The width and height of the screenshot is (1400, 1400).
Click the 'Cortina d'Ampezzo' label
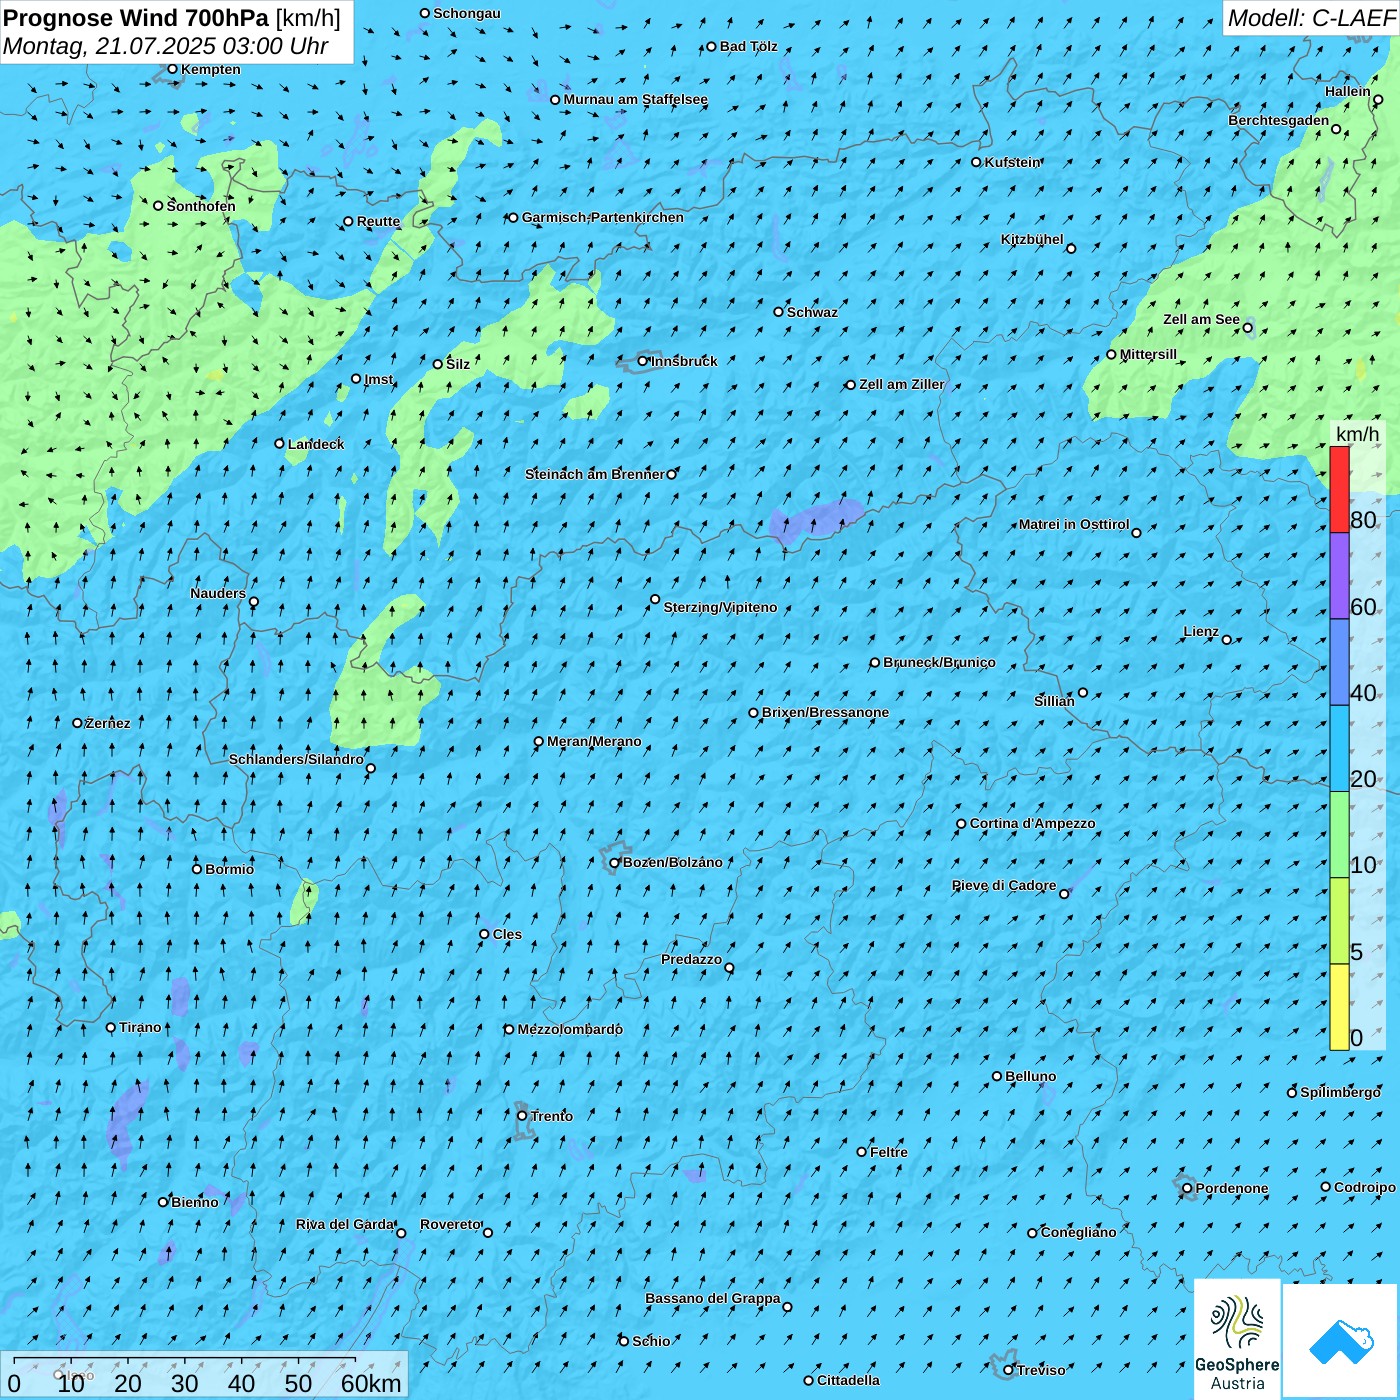click(1032, 823)
